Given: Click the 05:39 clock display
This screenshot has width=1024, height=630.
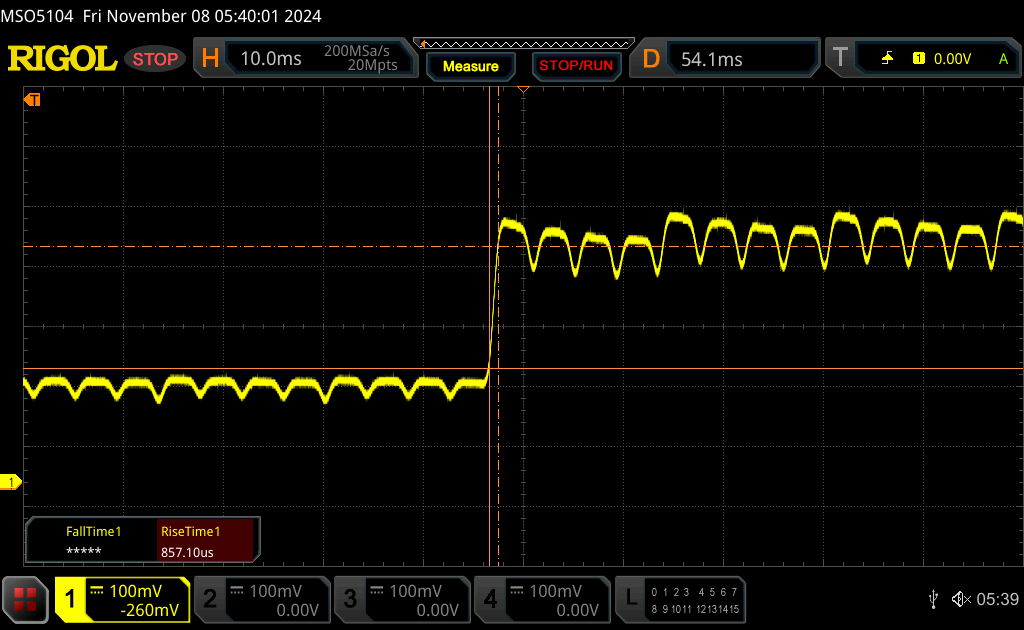Looking at the screenshot, I should click(x=997, y=599).
